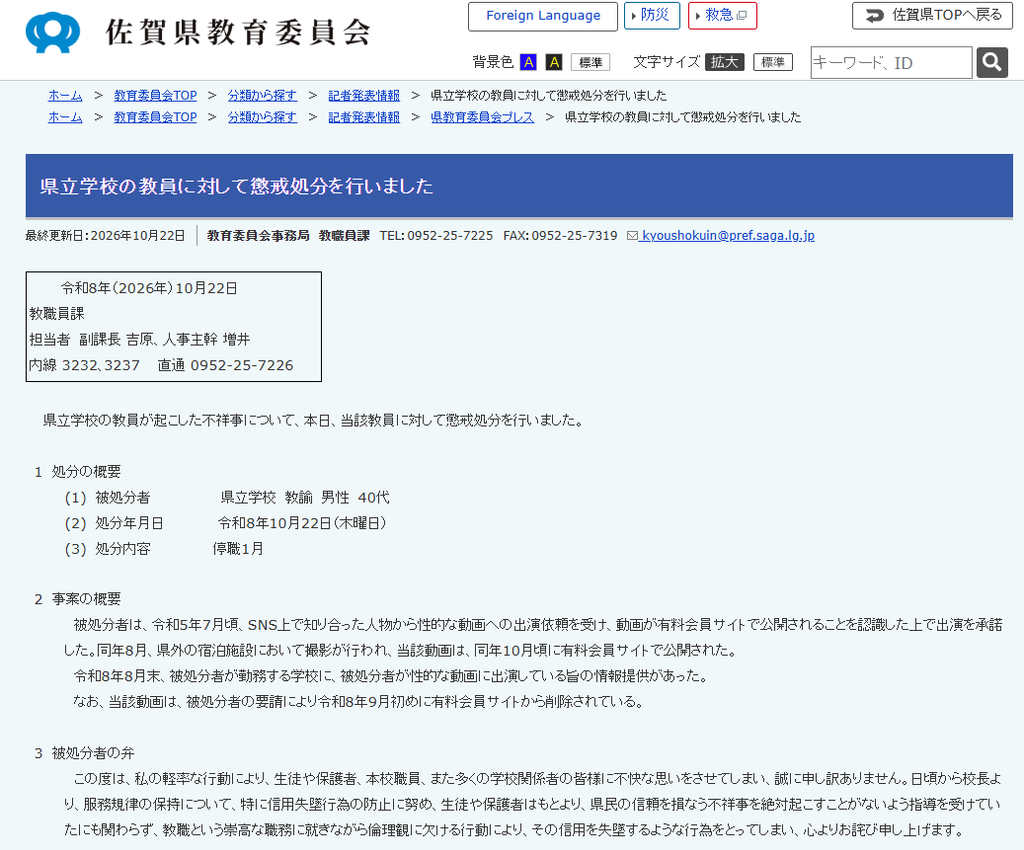1024x850 pixels.
Task: Open 教育委員会TOP in the first breadcrumb row
Action: 155,95
